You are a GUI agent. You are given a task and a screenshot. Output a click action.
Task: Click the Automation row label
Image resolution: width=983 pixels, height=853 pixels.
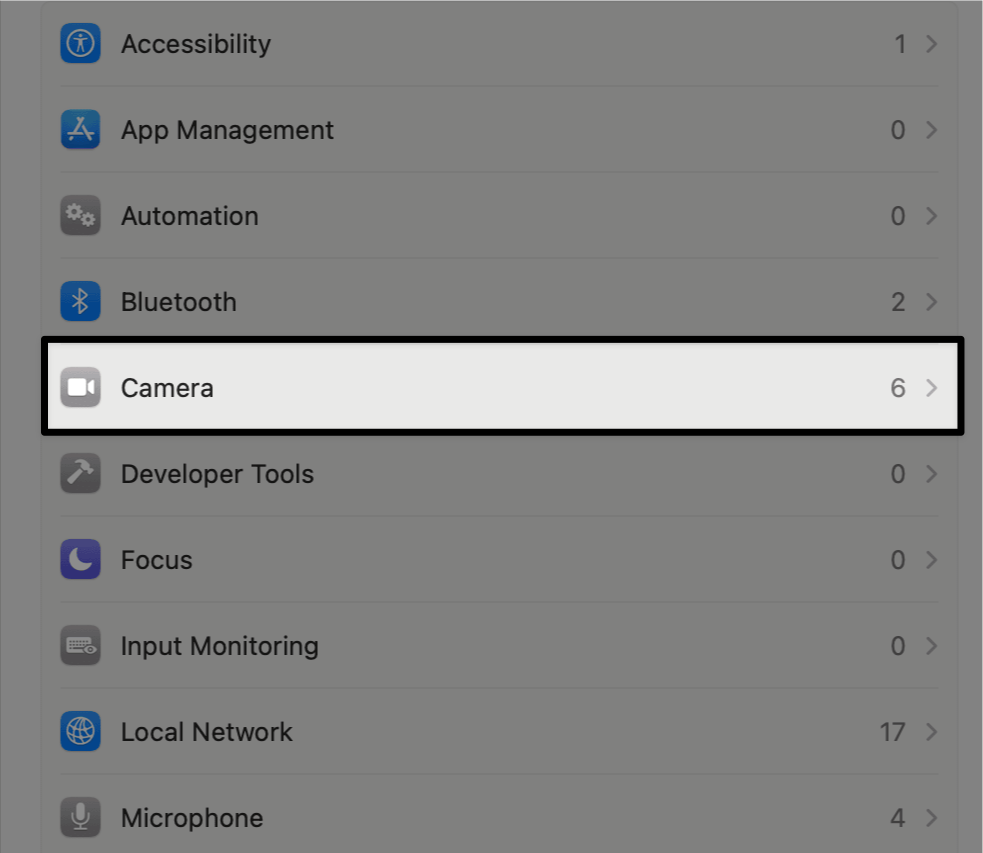(189, 215)
